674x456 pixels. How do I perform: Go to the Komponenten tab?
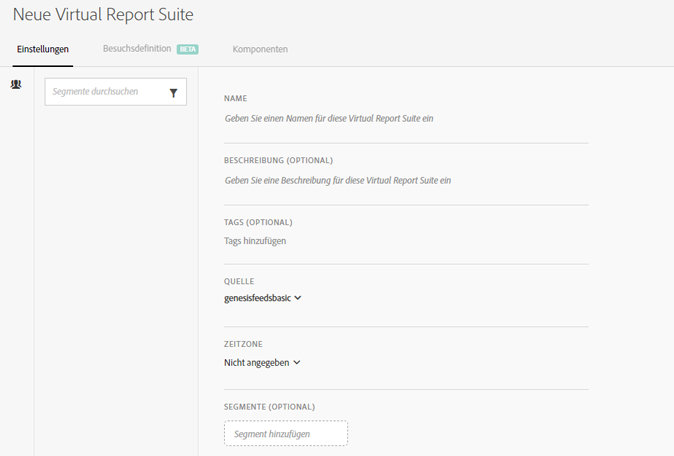pyautogui.click(x=260, y=49)
